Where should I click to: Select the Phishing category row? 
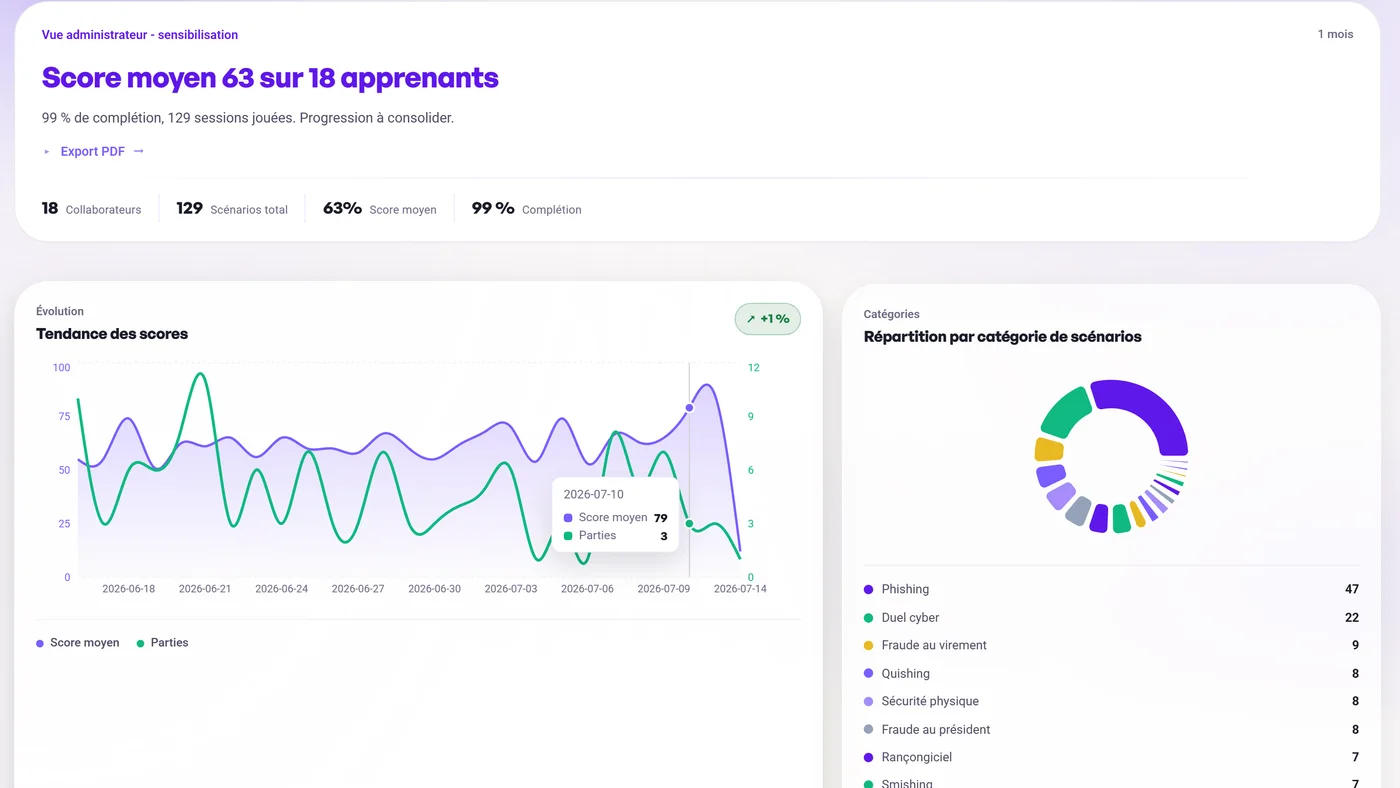pyautogui.click(x=1111, y=590)
